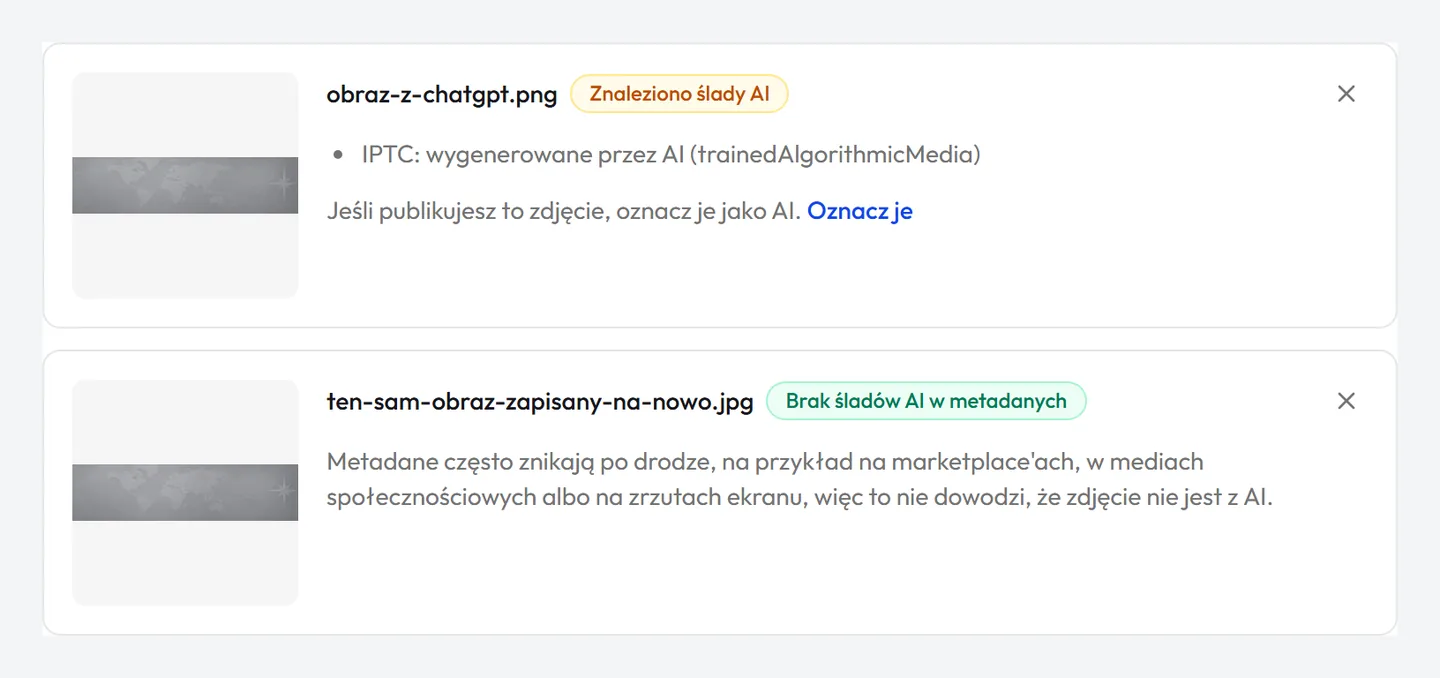Remove obraz-z-chatgpt.png with its X icon
Image resolution: width=1440 pixels, height=678 pixels.
pos(1346,94)
